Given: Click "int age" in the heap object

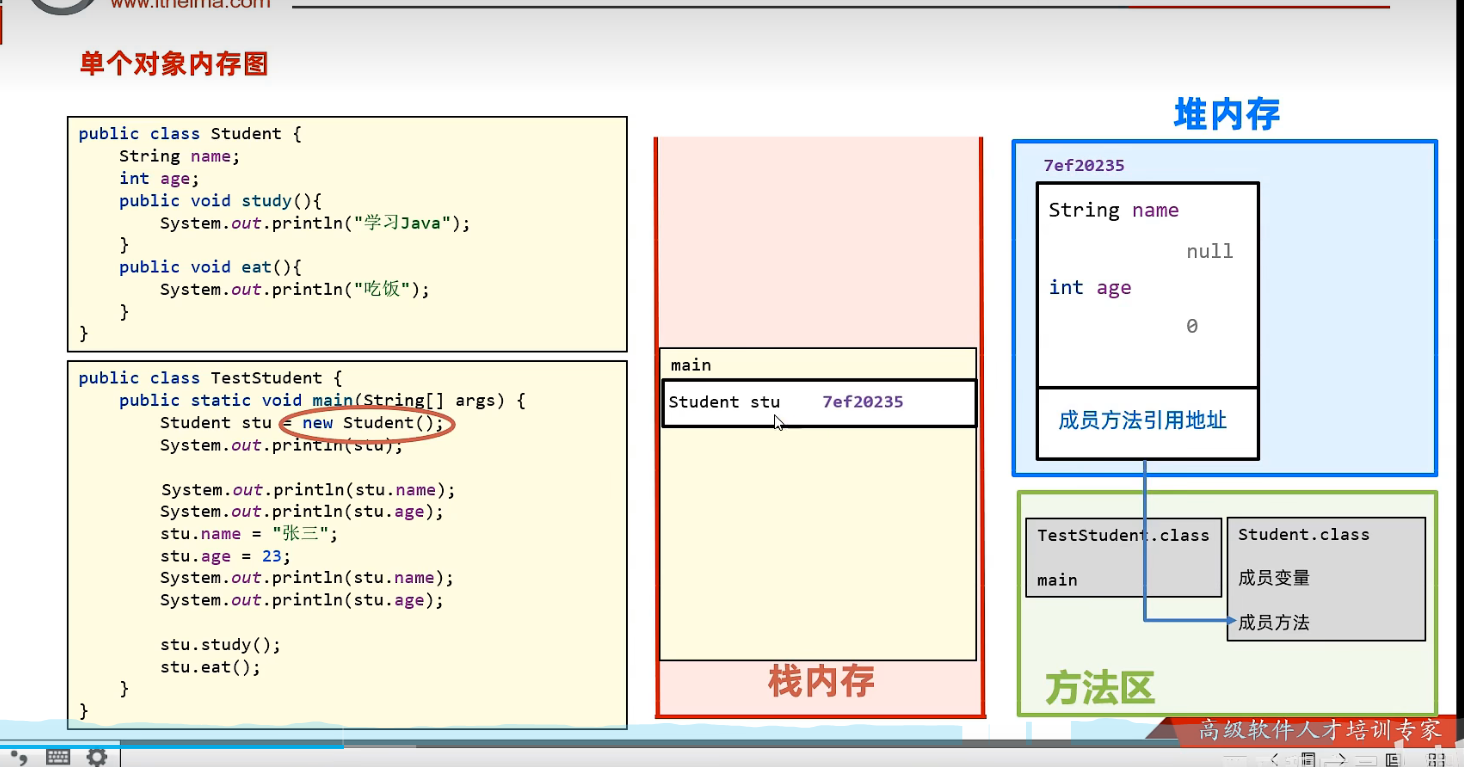Looking at the screenshot, I should tap(1090, 288).
